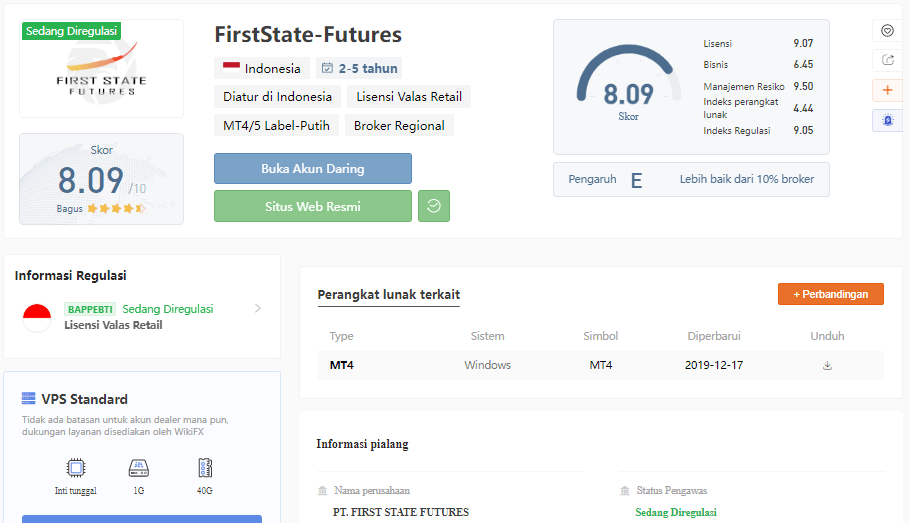
Task: Click the + Perbandingan compare button
Action: coord(830,294)
